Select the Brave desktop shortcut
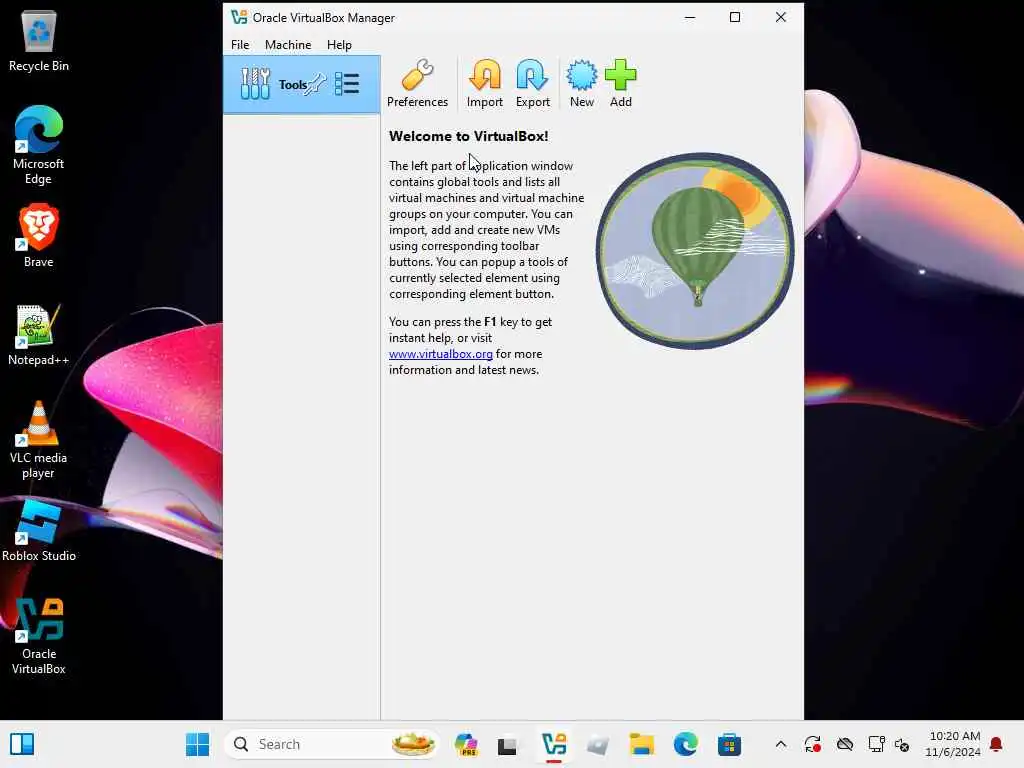 click(x=39, y=236)
